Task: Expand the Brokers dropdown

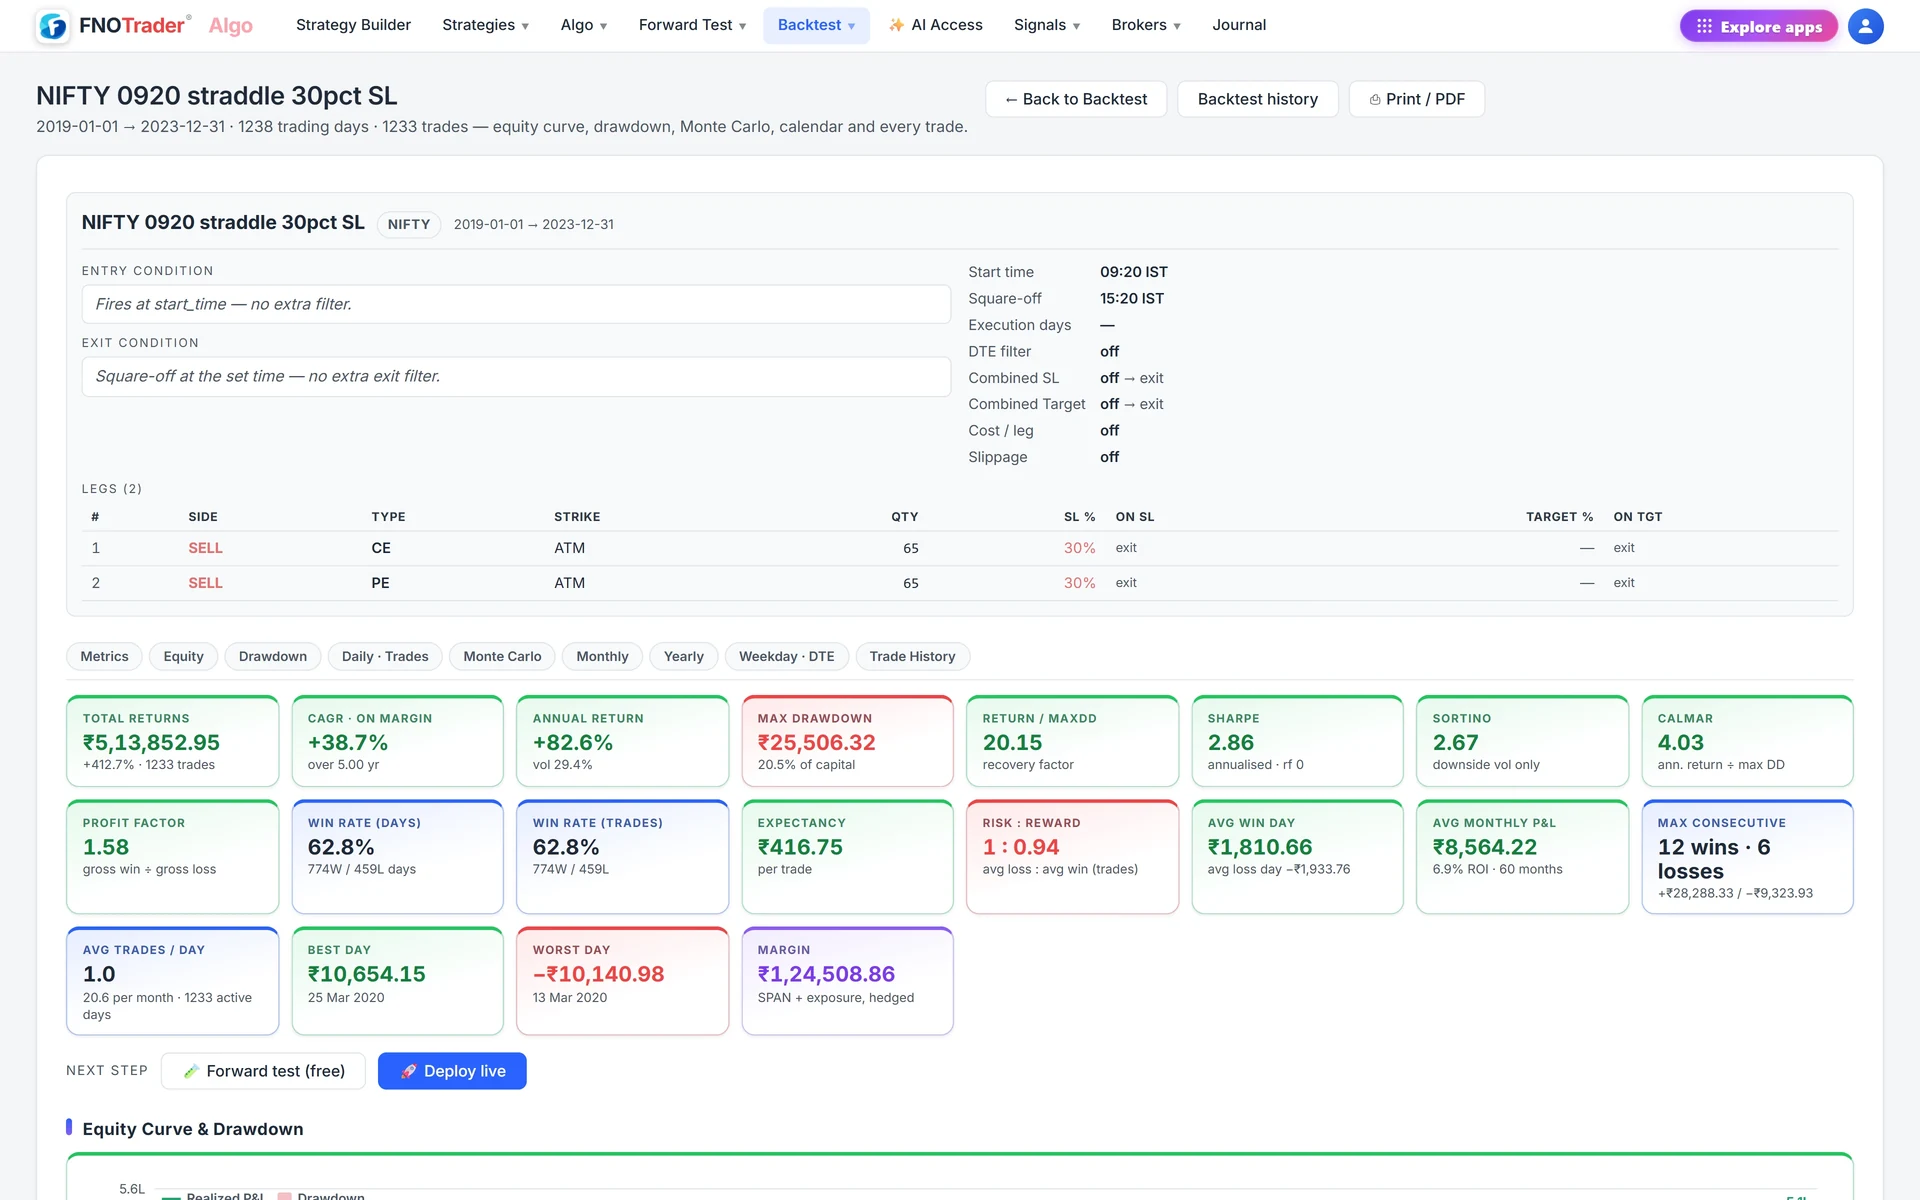Action: coord(1146,25)
